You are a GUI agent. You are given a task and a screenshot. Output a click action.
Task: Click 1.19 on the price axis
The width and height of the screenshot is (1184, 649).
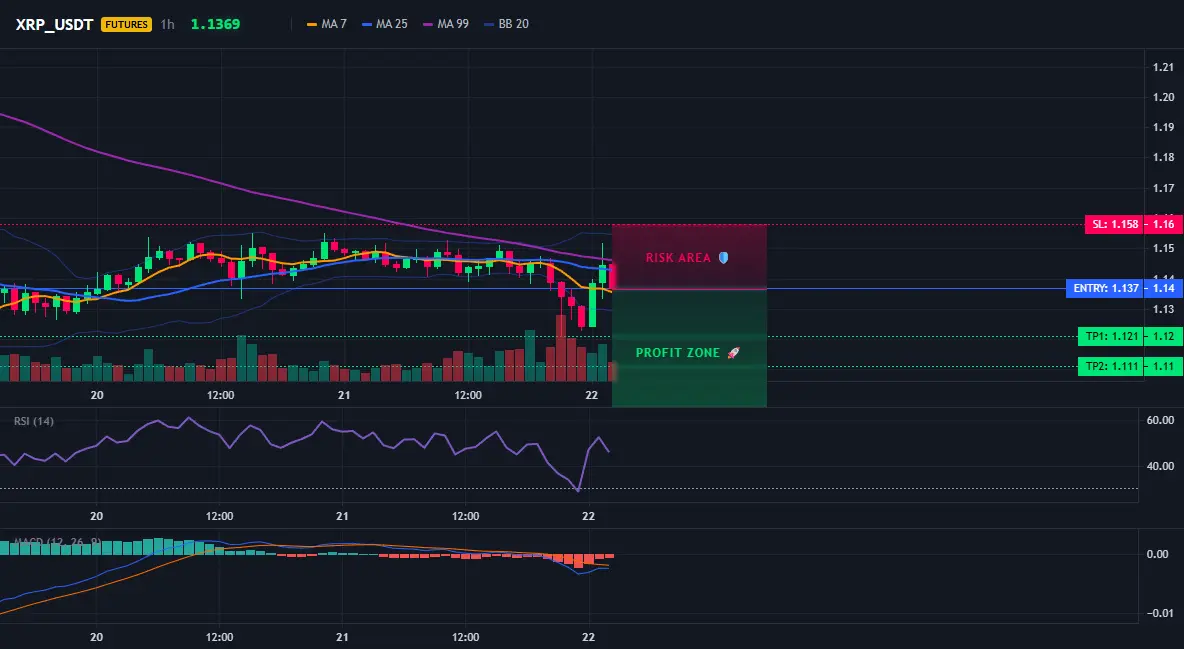(1164, 128)
